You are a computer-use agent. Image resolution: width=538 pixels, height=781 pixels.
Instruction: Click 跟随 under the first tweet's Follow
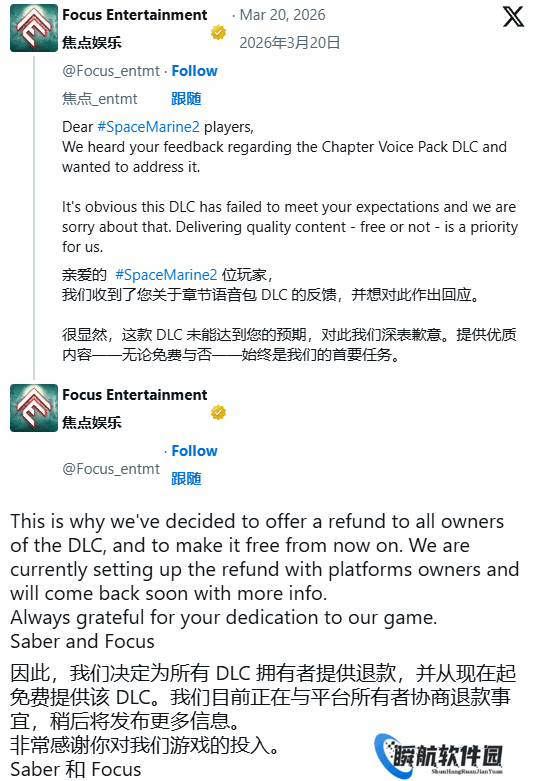186,99
